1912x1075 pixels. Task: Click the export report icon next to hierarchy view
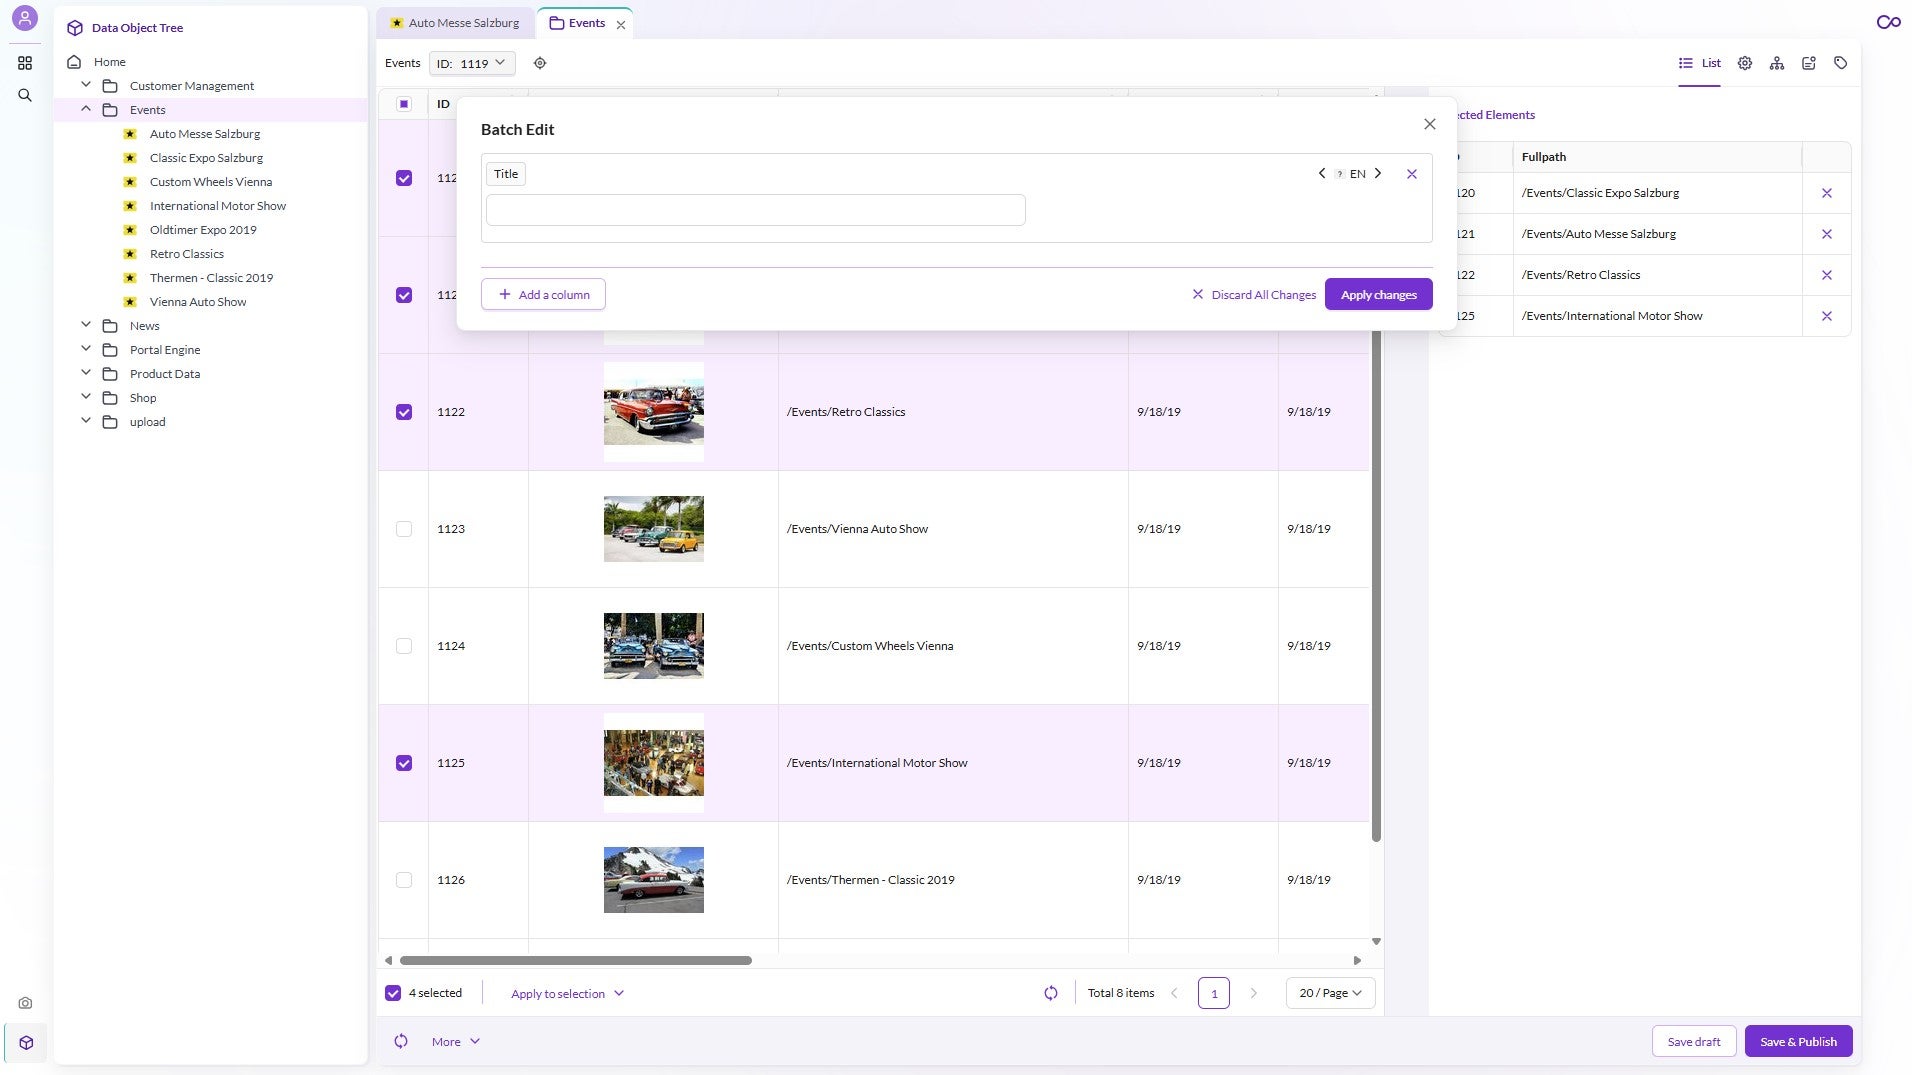pyautogui.click(x=1809, y=62)
